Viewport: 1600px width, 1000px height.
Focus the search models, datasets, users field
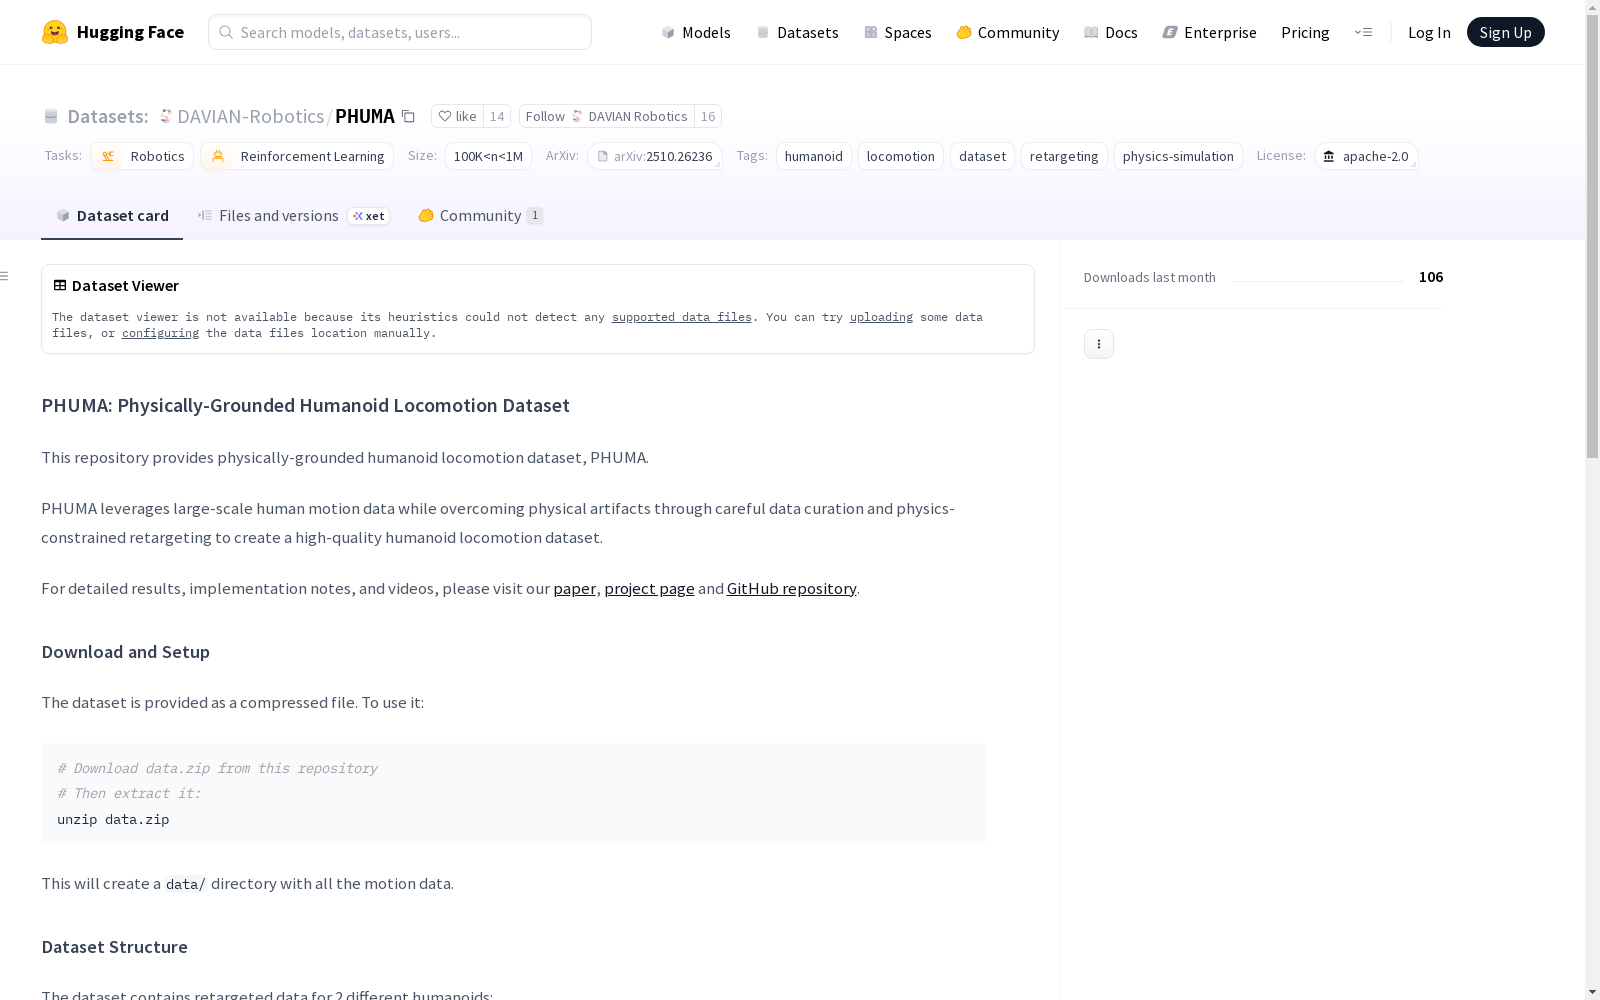(x=400, y=32)
